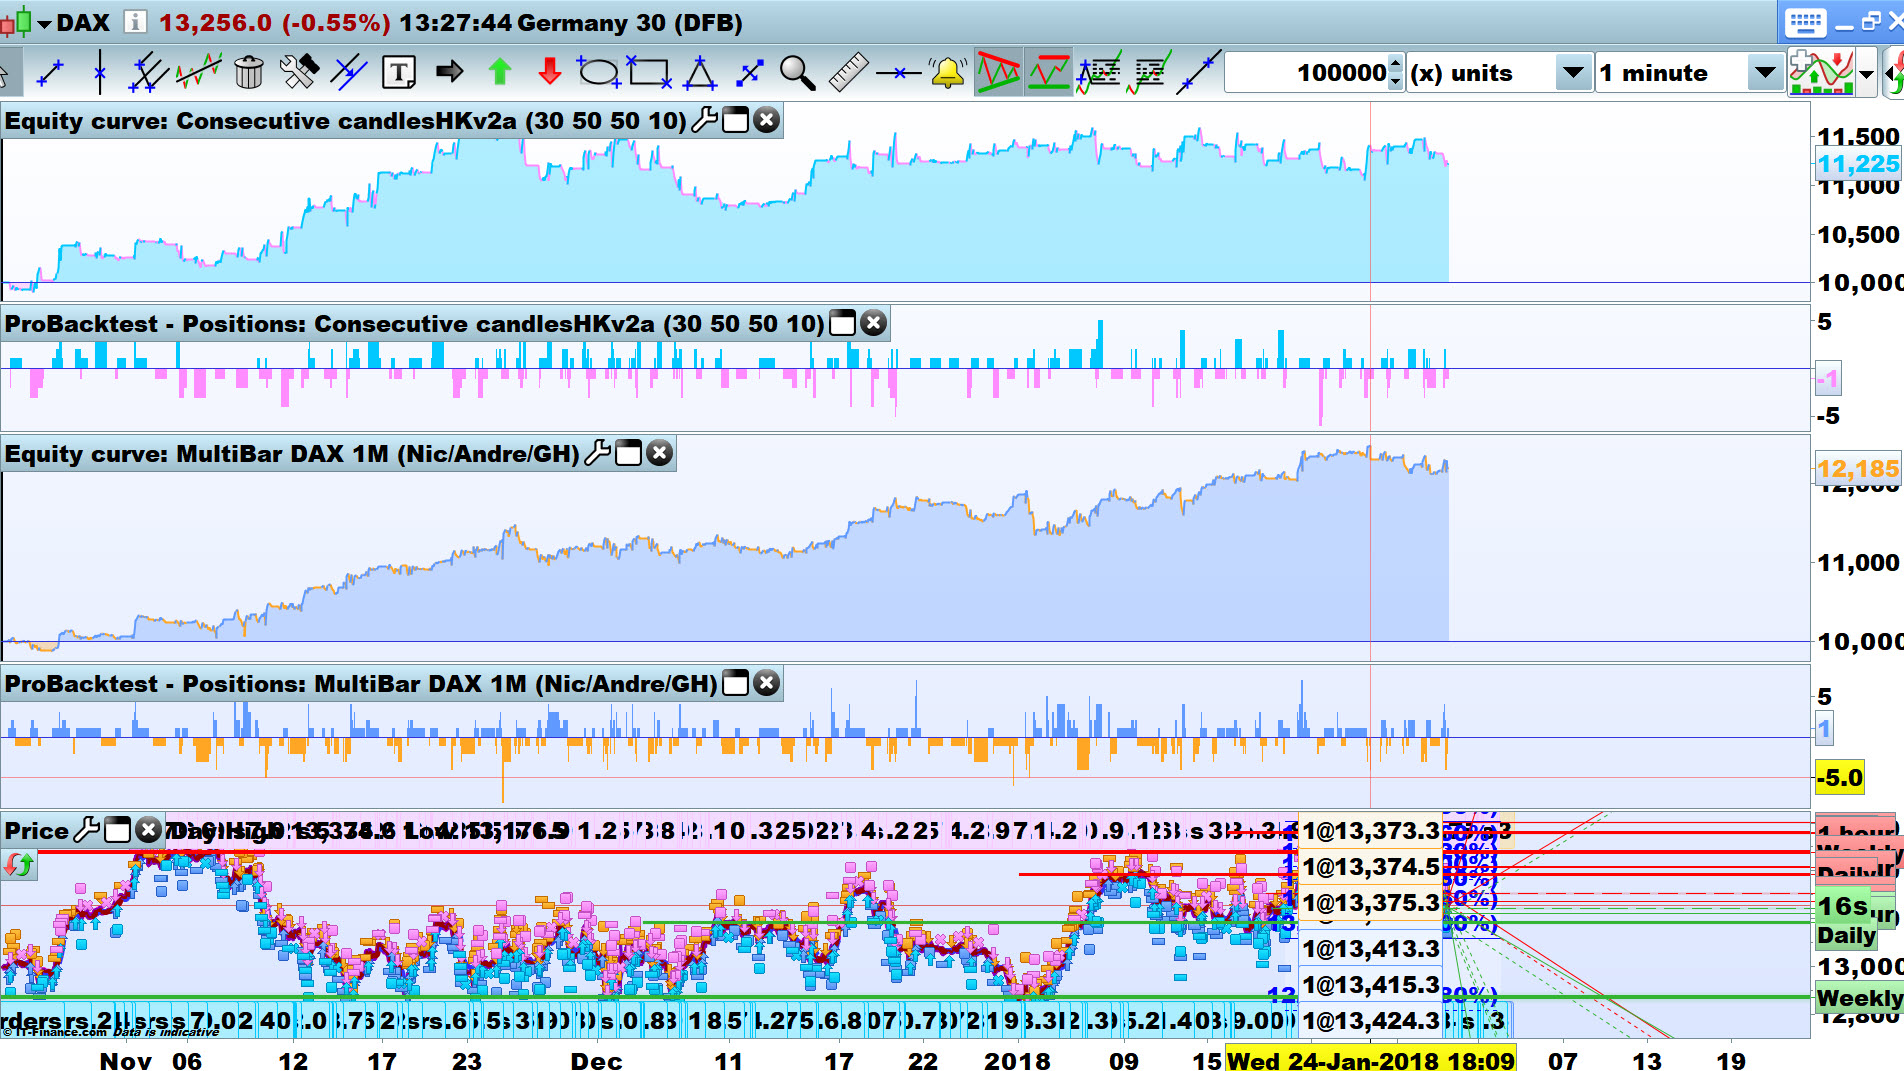Toggle support and resistance line display

1048,73
